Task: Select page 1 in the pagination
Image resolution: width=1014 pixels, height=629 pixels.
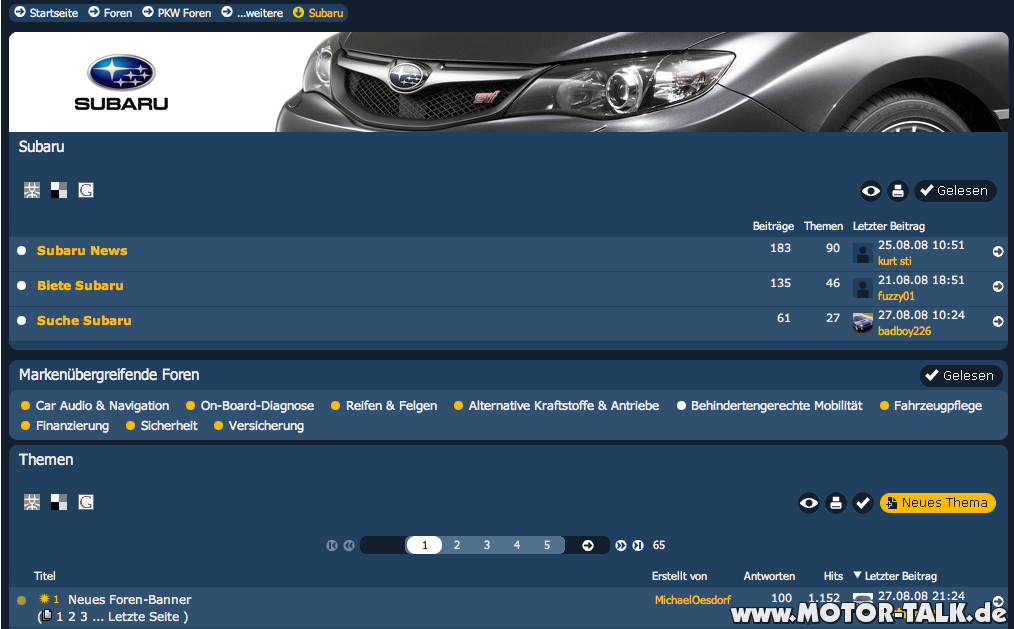Action: 424,546
